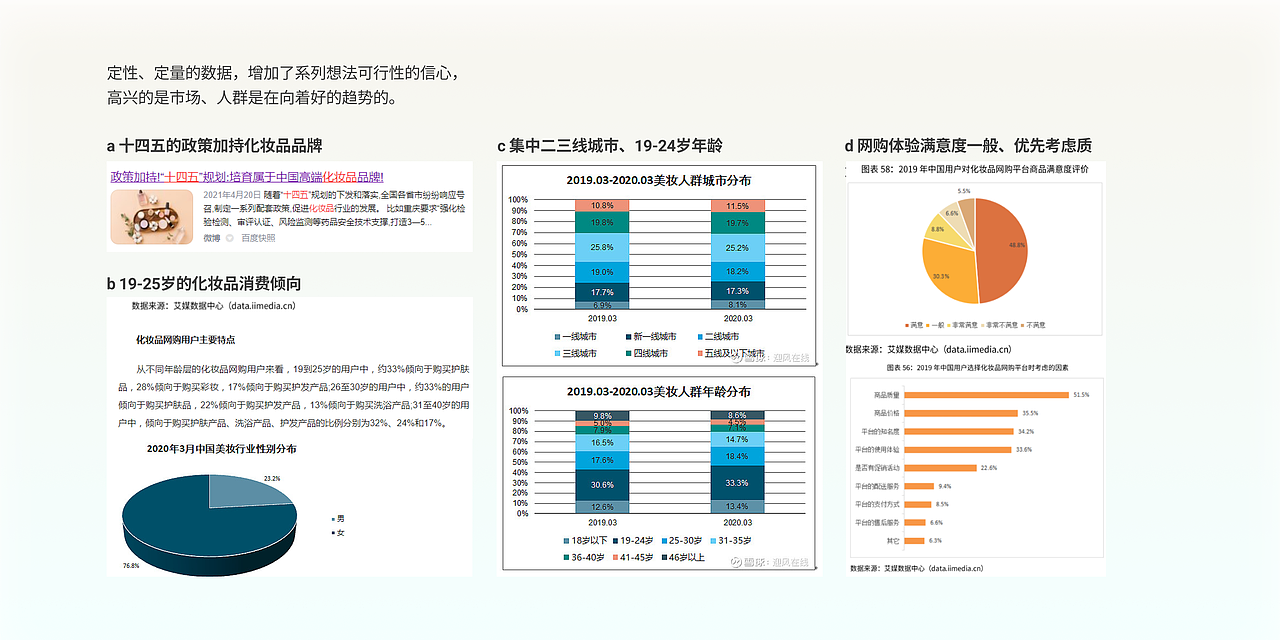Click the 2020年3月中国美妆行业性别分布 chart title

[222, 449]
